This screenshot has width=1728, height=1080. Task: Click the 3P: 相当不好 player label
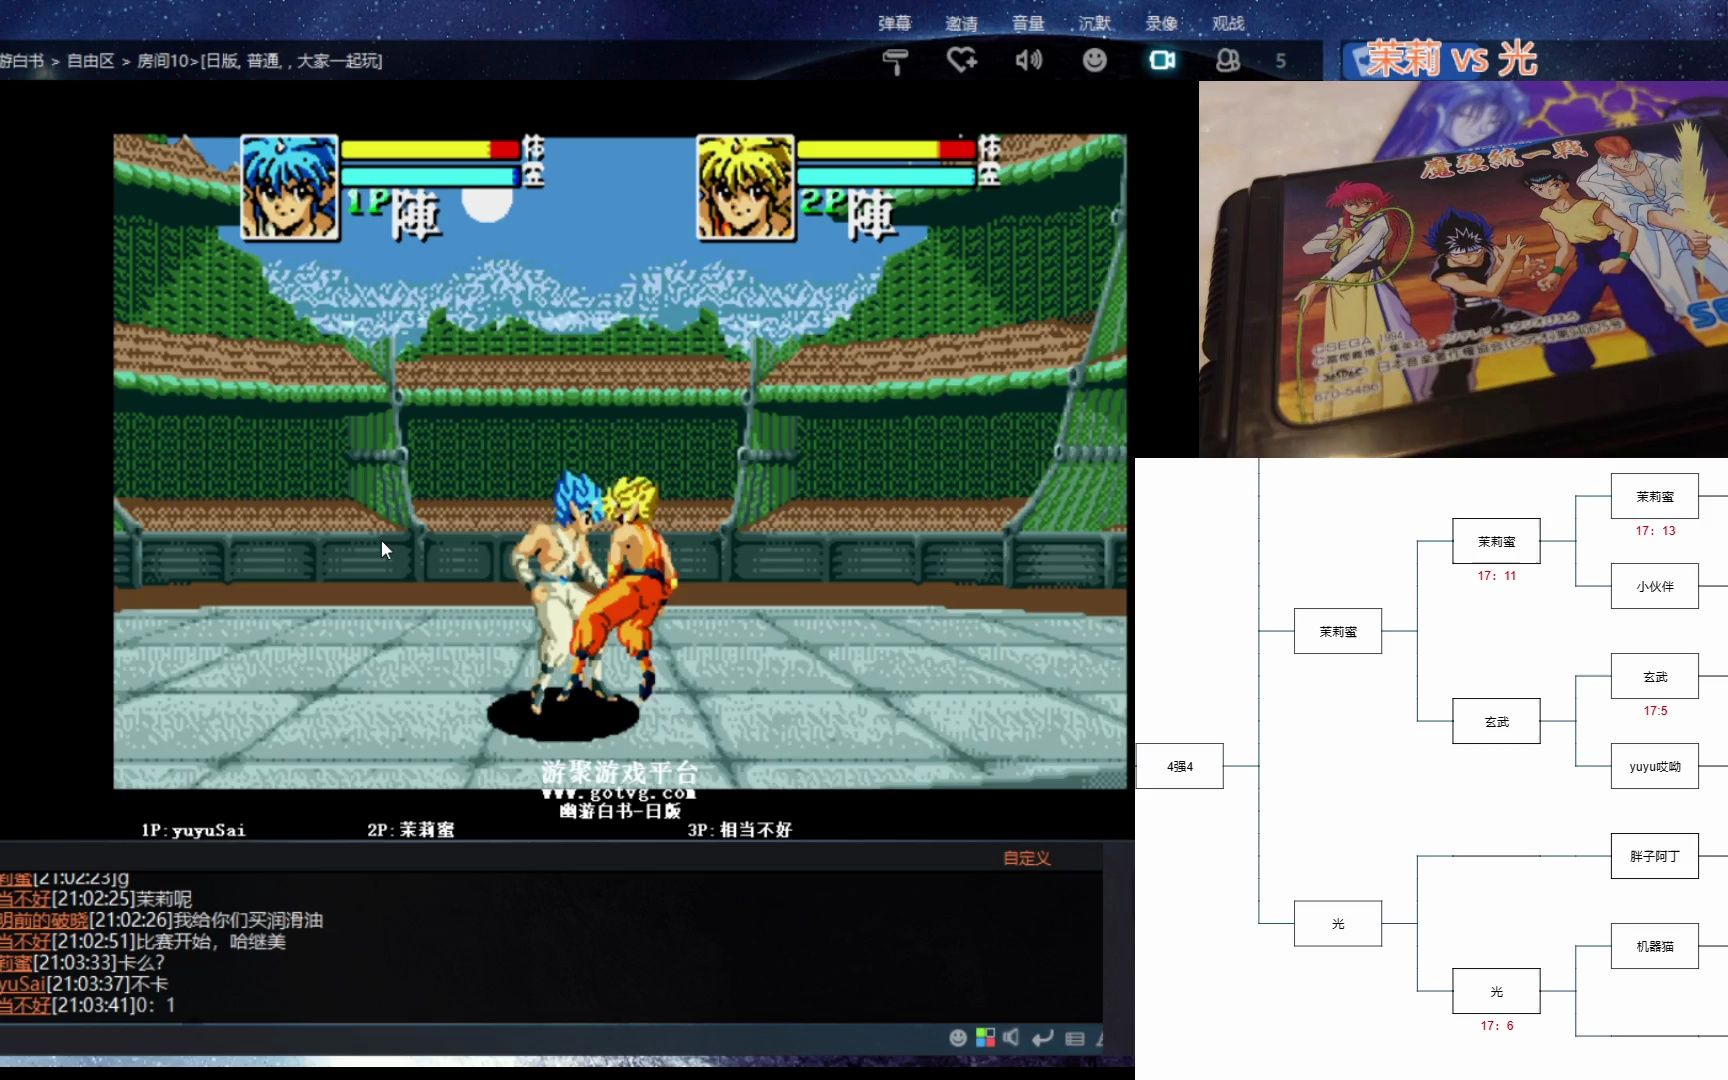coord(740,830)
